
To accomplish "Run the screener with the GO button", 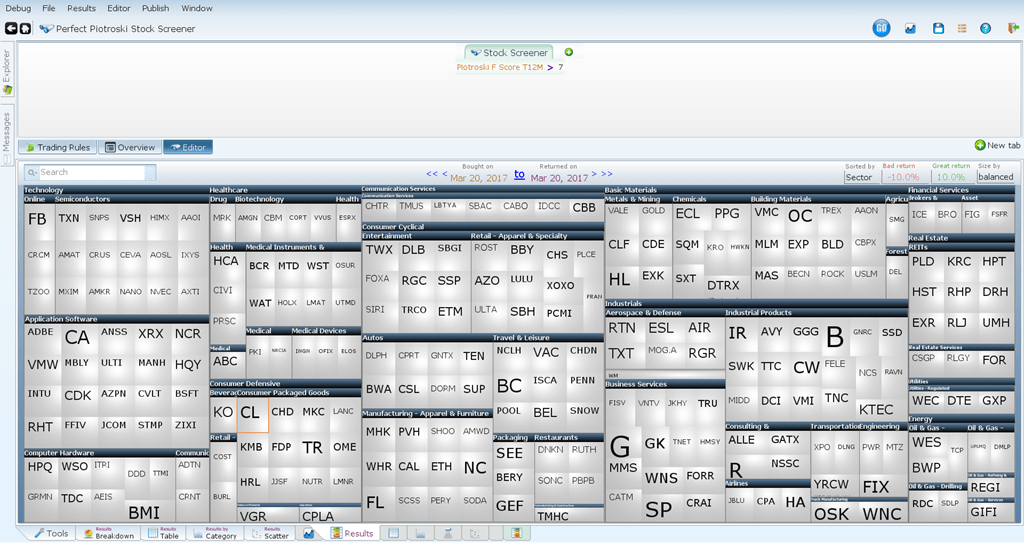I will [881, 28].
